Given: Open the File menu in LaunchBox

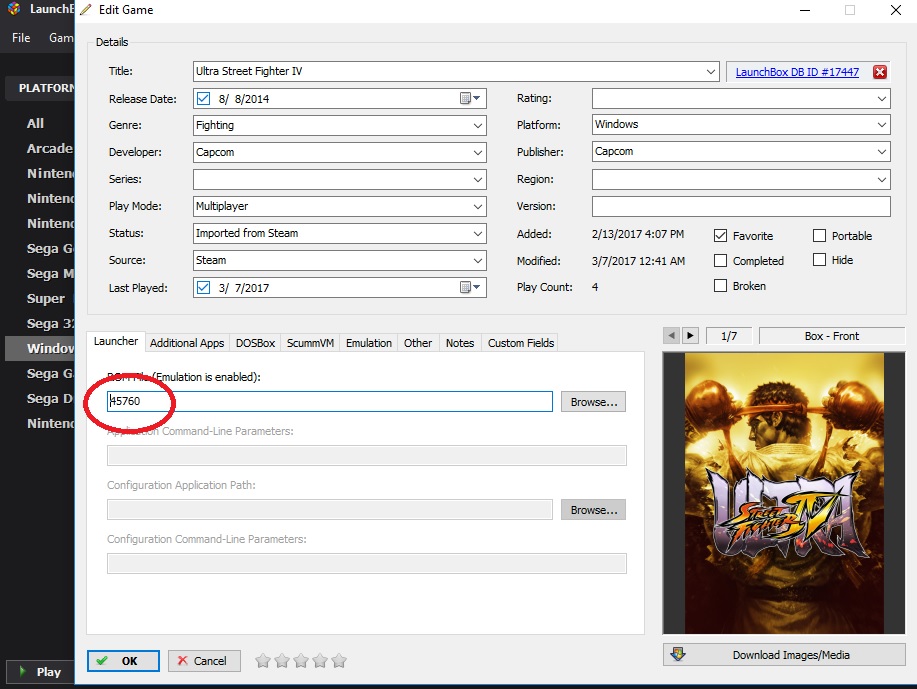Looking at the screenshot, I should [x=21, y=37].
